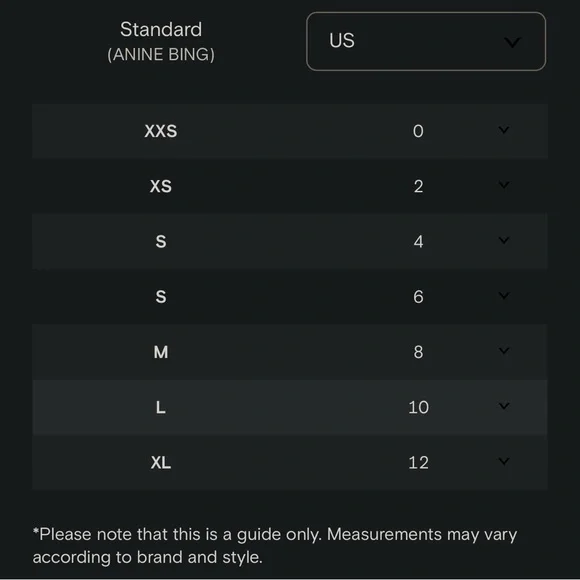Expand the chevron beside size 6
Viewport: 580px width, 580px height.
(503, 295)
